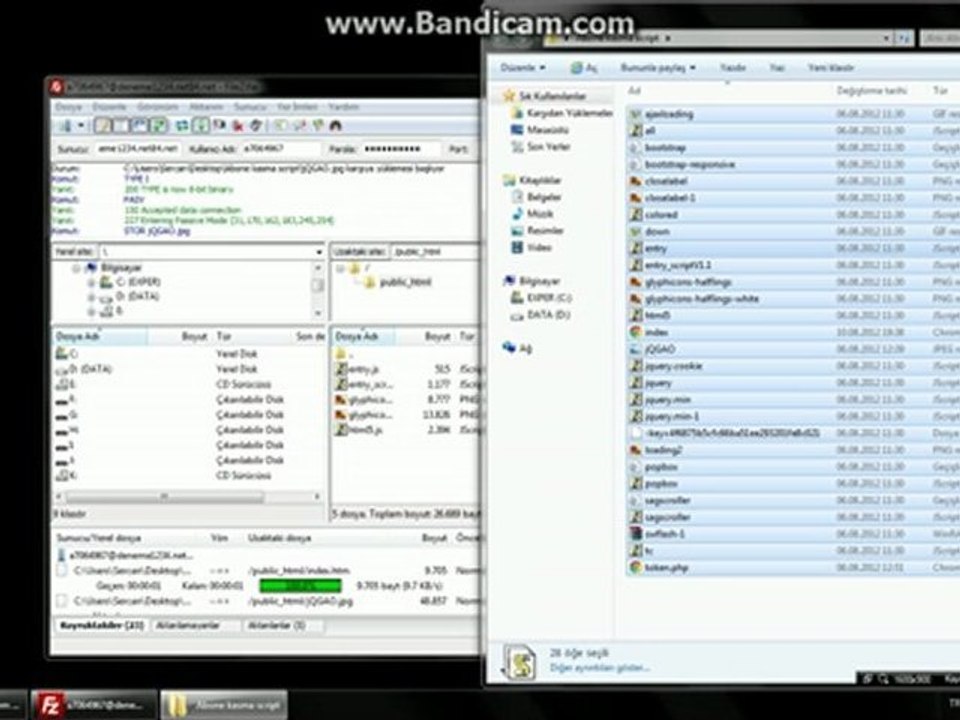Expand the D: (DATA) tree node
Screen dimensions: 960x720
[91, 297]
